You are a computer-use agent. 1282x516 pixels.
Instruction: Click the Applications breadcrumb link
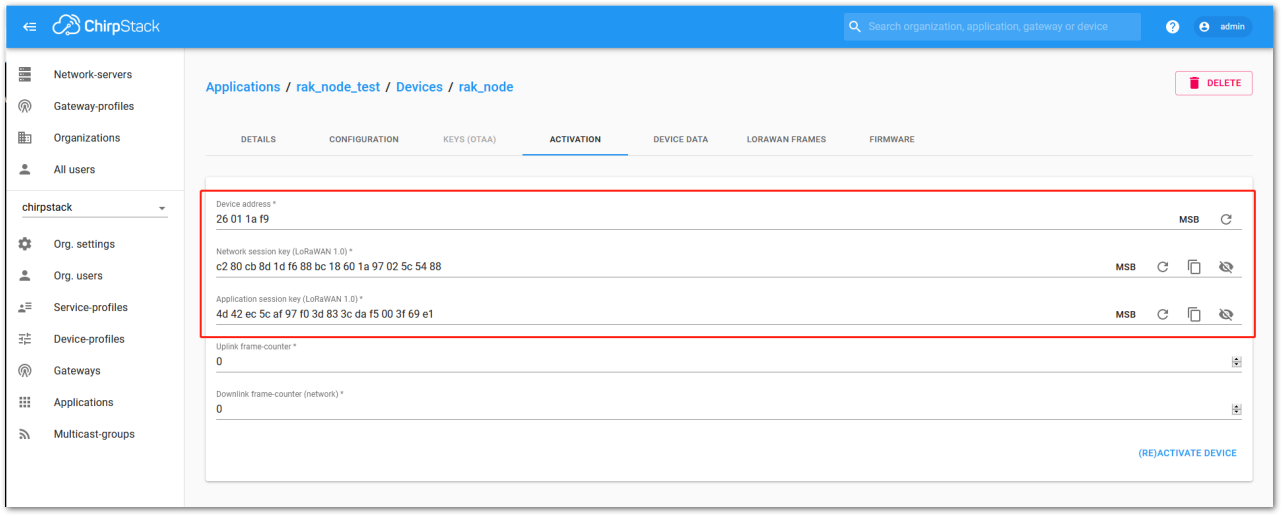coord(243,87)
